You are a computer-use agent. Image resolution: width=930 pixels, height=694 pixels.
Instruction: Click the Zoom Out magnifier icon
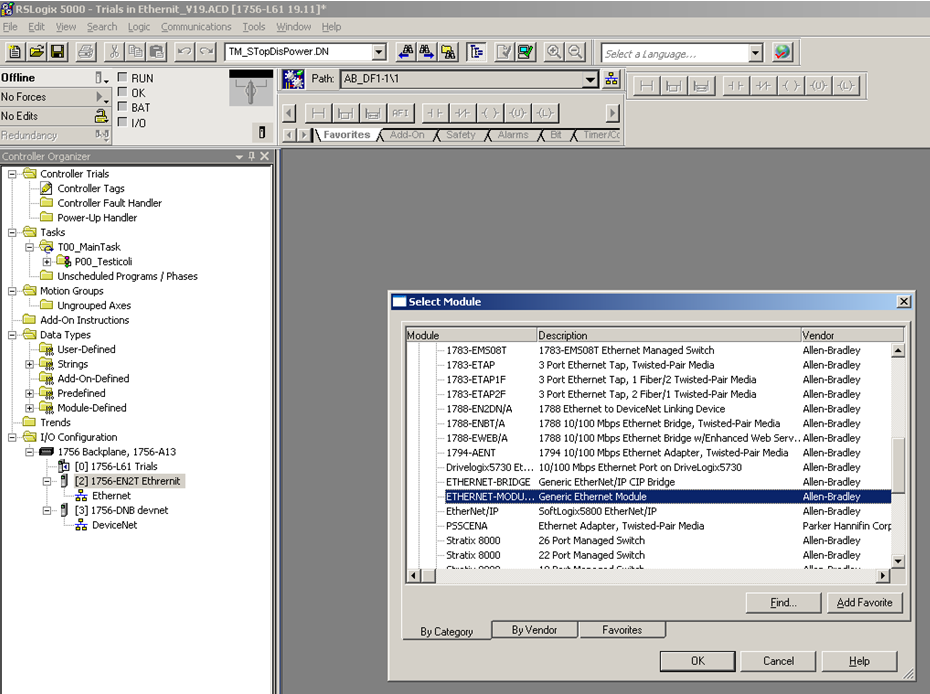point(575,52)
